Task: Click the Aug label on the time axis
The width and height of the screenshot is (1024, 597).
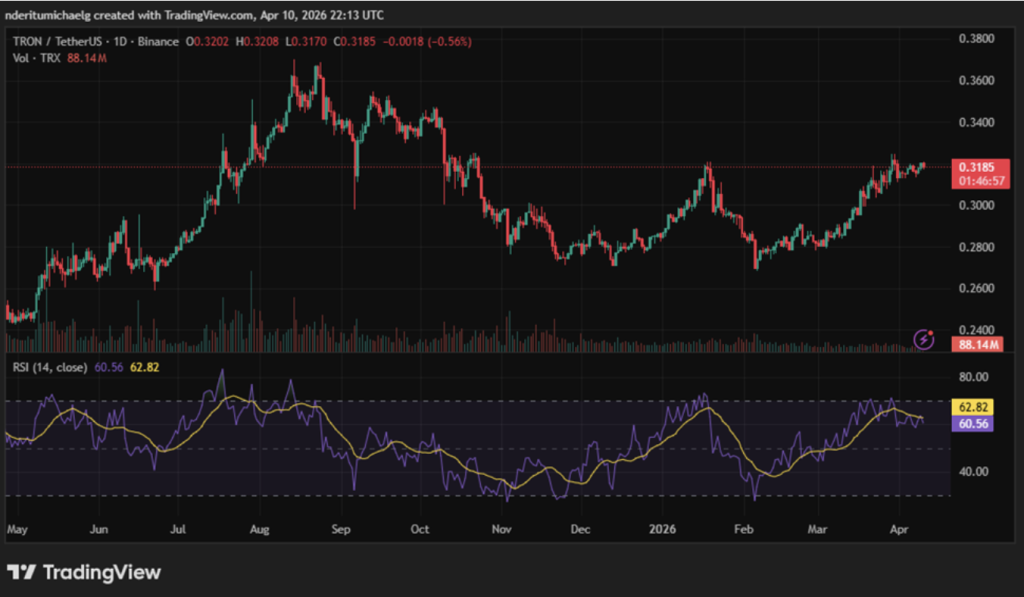Action: tap(258, 527)
